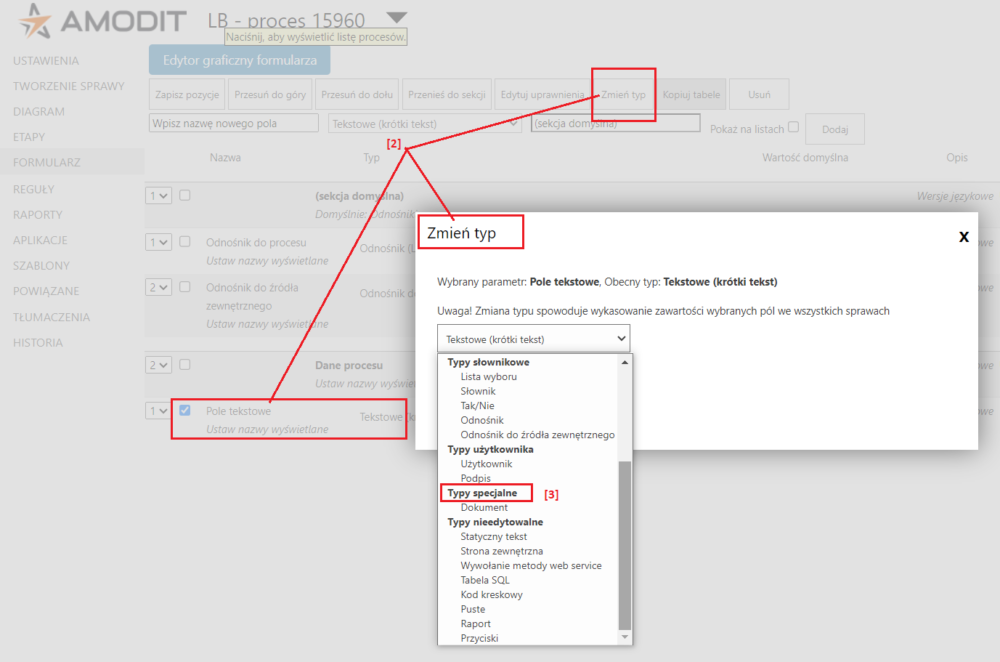Open REGUŁY sidebar section
The width and height of the screenshot is (1000, 662).
pos(34,189)
